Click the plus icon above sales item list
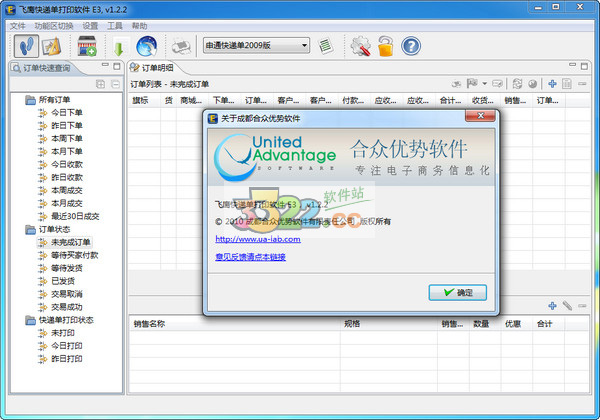 [552, 306]
